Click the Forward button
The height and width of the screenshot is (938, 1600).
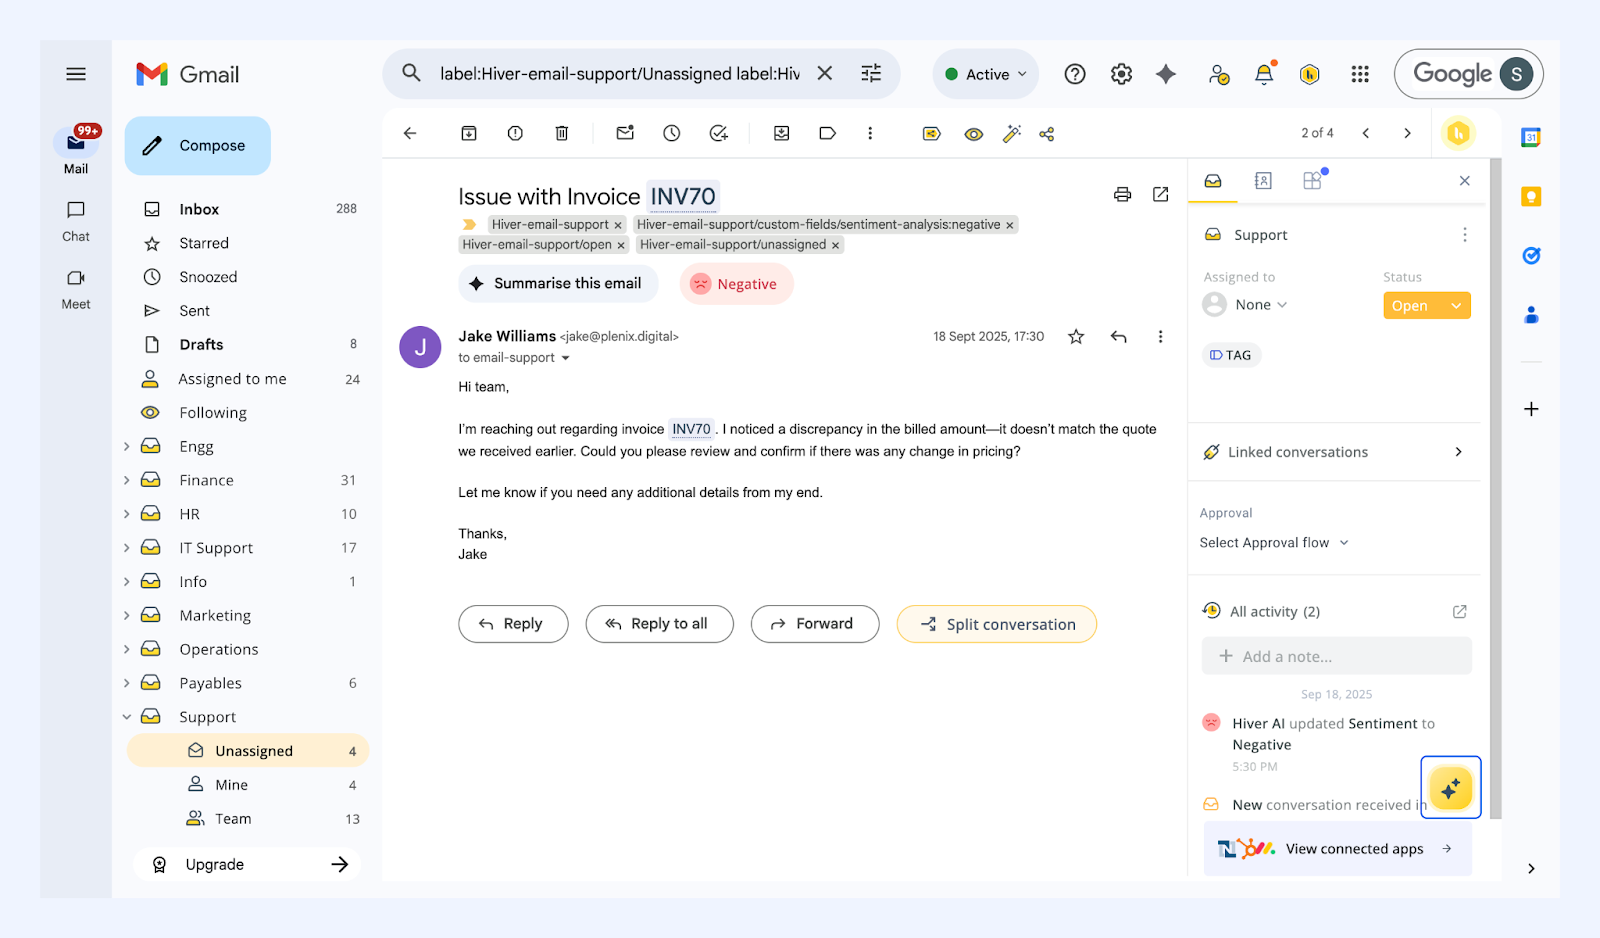tap(815, 624)
